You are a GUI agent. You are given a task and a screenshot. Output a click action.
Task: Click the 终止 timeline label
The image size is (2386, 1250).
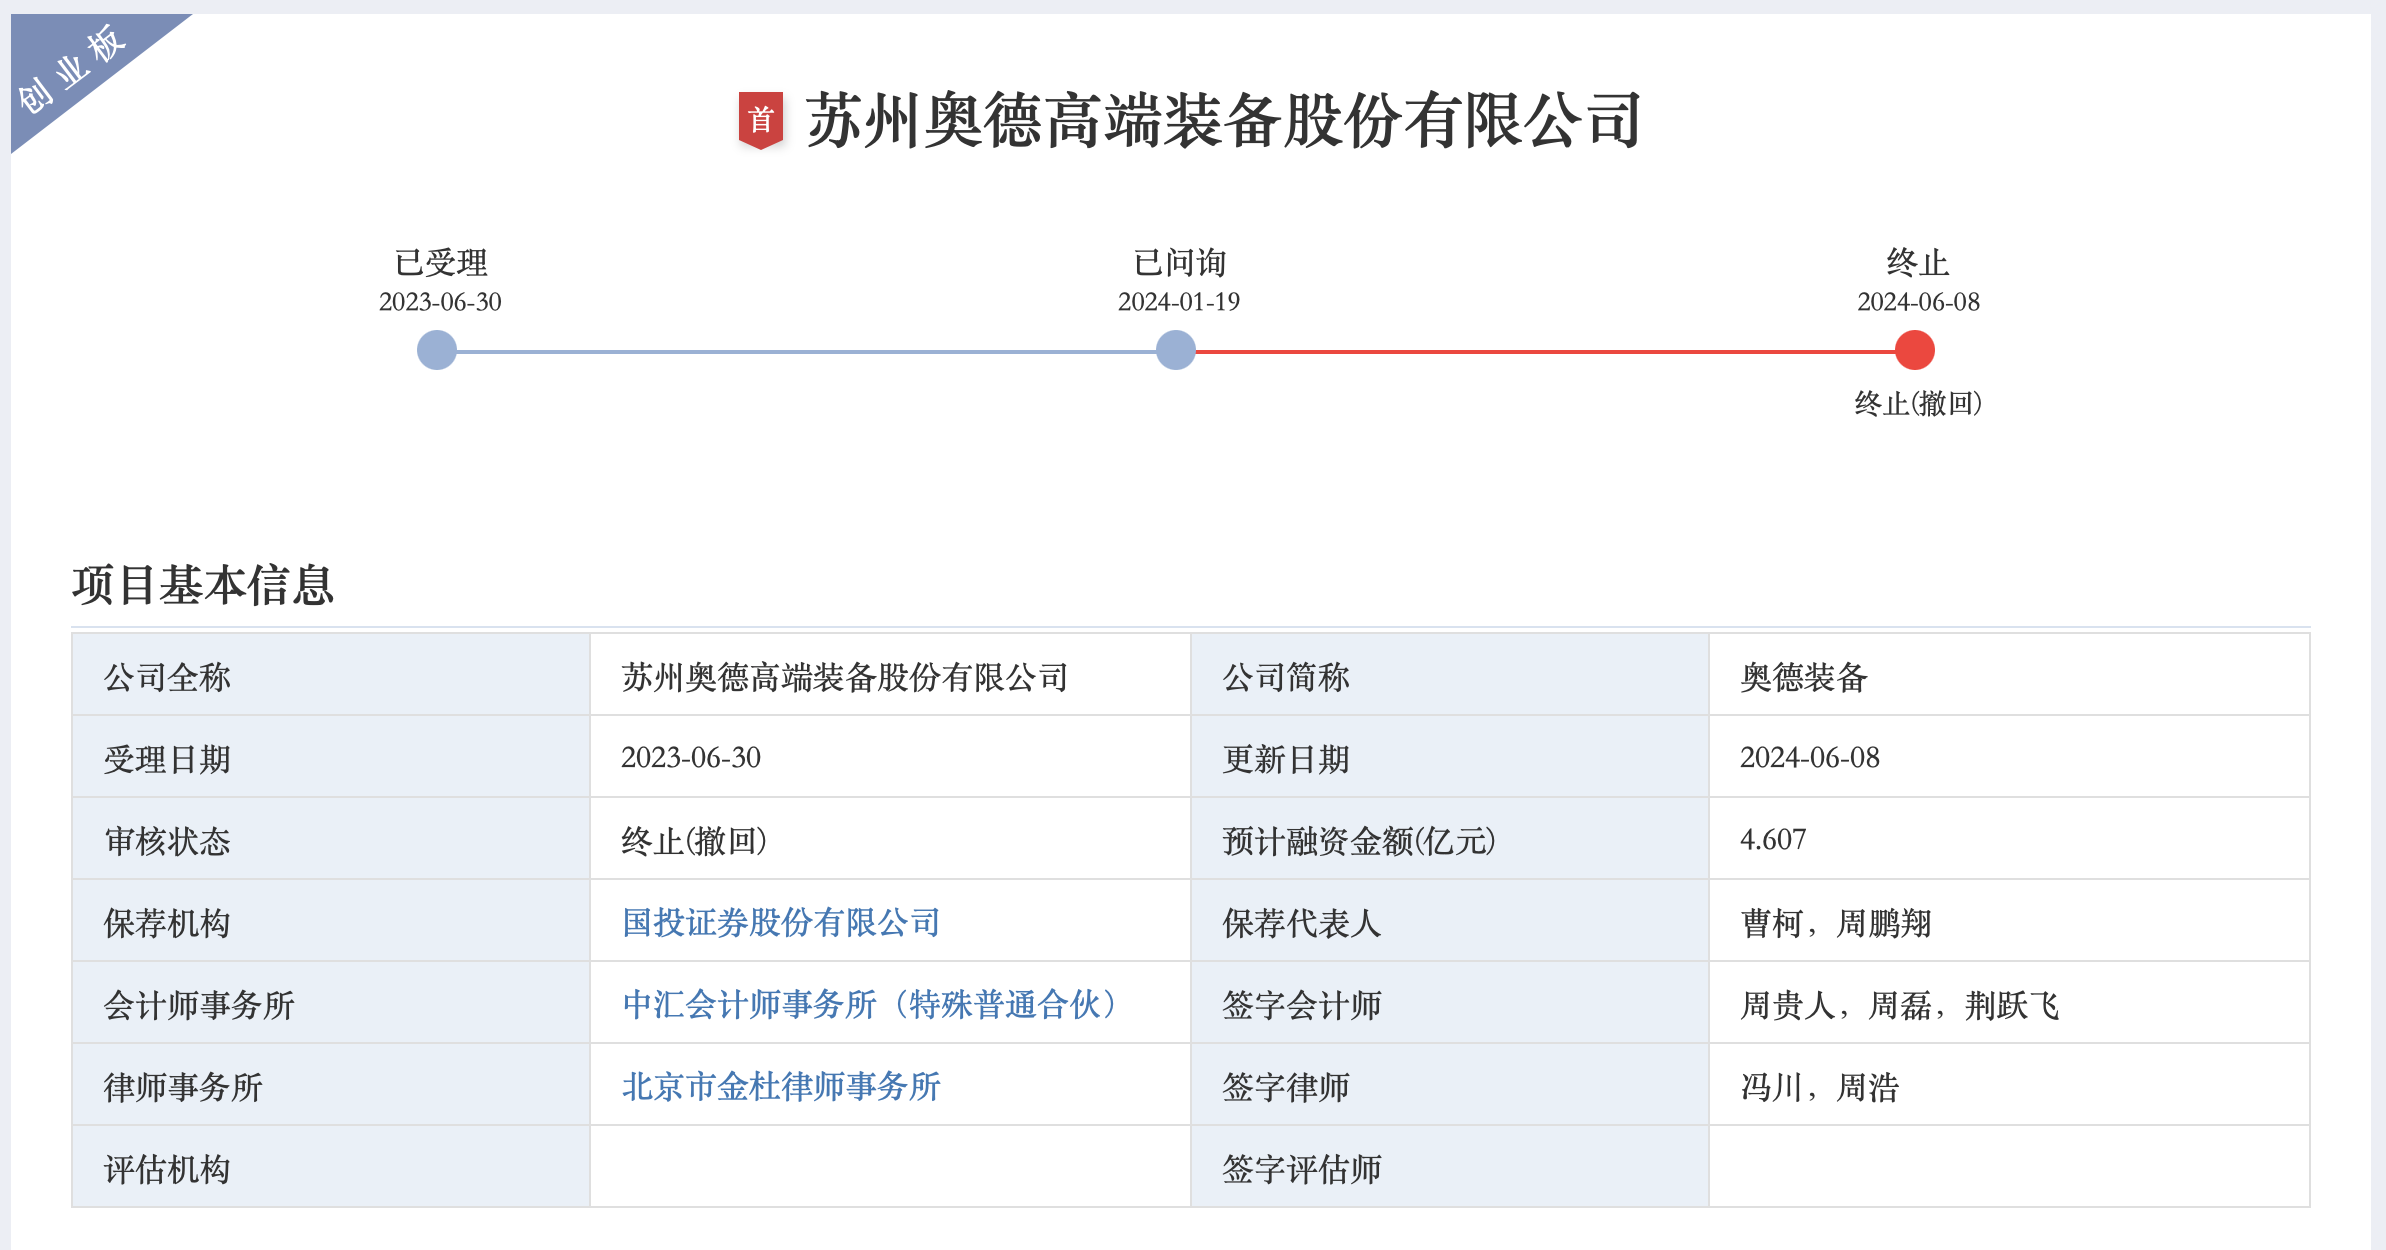coord(1918,263)
